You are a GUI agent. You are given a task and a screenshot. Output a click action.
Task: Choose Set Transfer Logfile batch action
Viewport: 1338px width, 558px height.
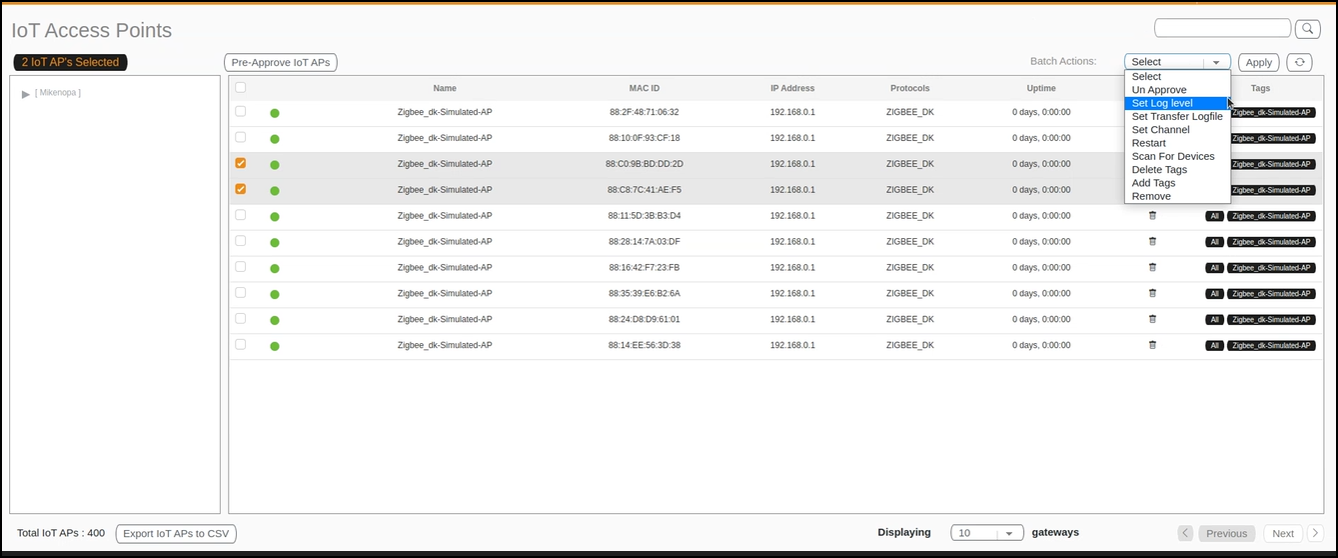pos(1177,116)
